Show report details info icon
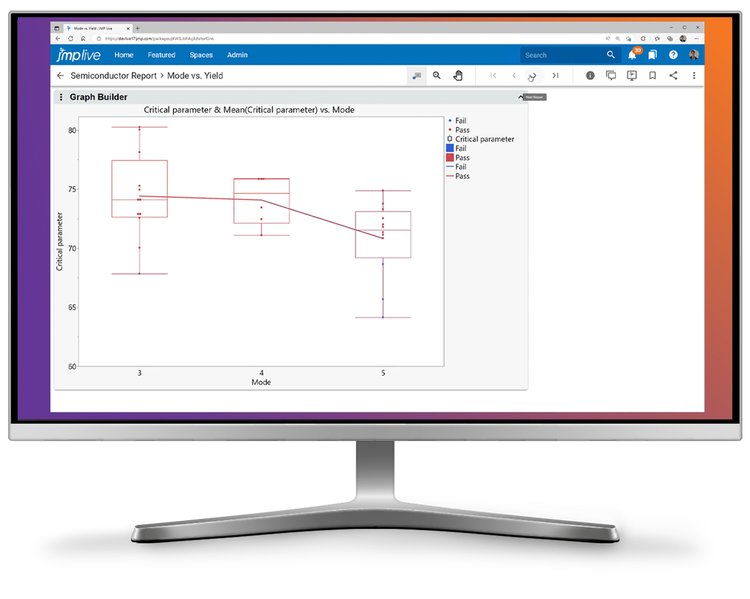 (x=590, y=76)
